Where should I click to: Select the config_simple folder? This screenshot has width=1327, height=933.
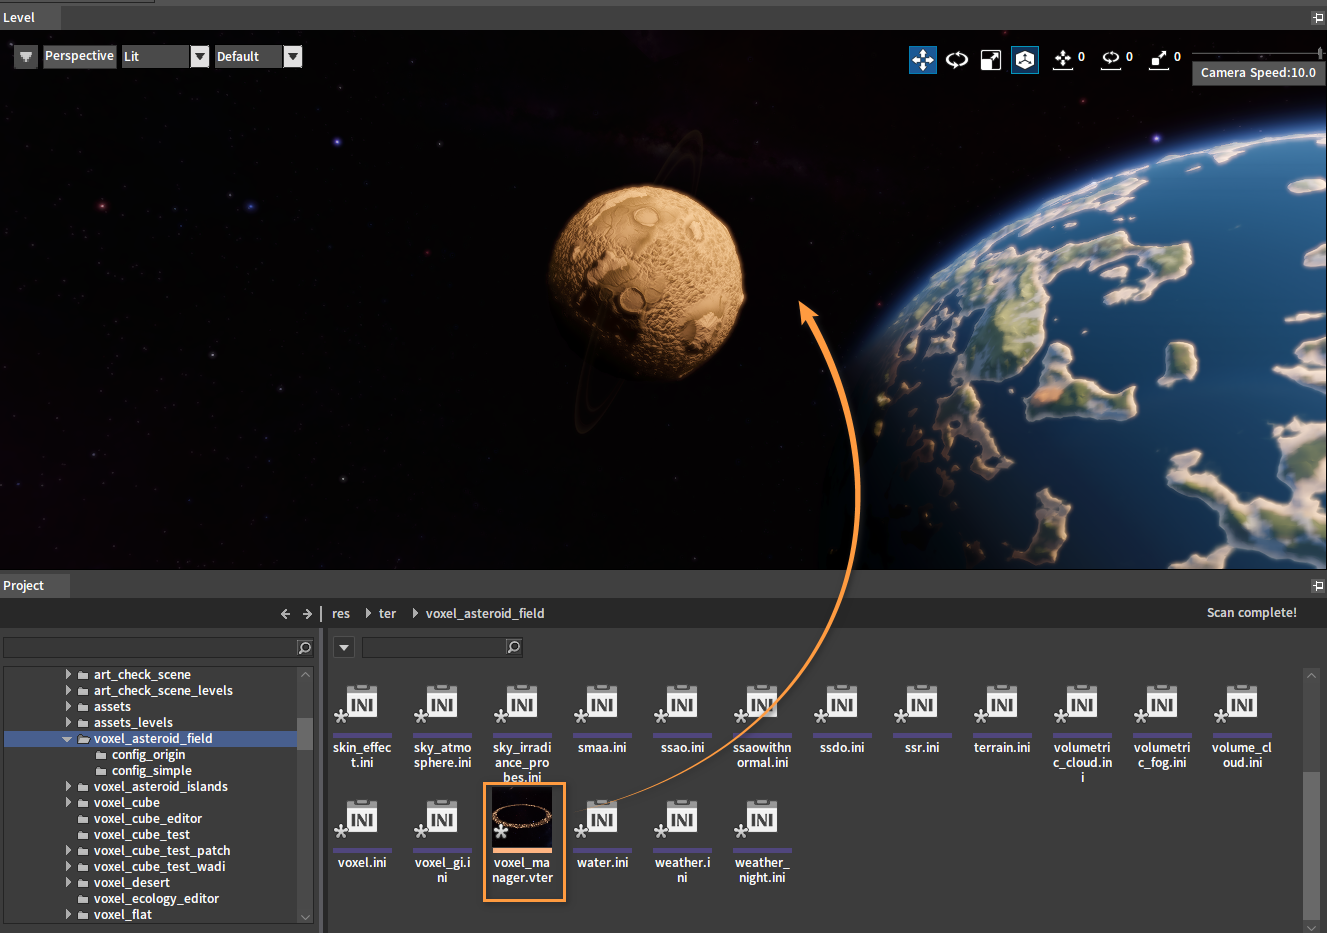[x=151, y=770]
